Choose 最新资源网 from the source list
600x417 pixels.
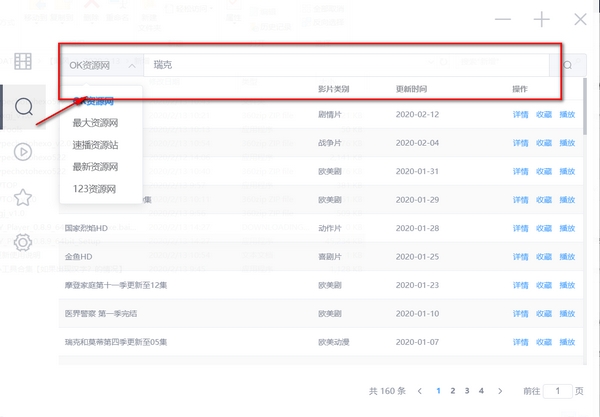coord(95,167)
